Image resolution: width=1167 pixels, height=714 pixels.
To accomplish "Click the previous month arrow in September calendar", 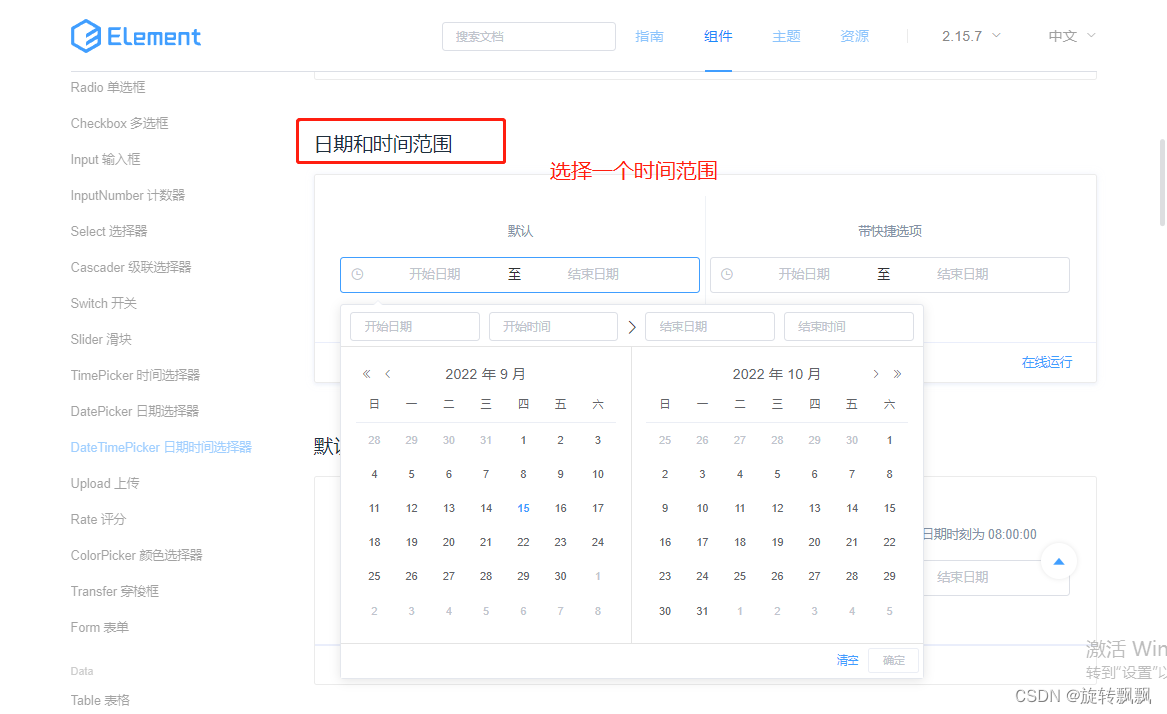I will 387,373.
